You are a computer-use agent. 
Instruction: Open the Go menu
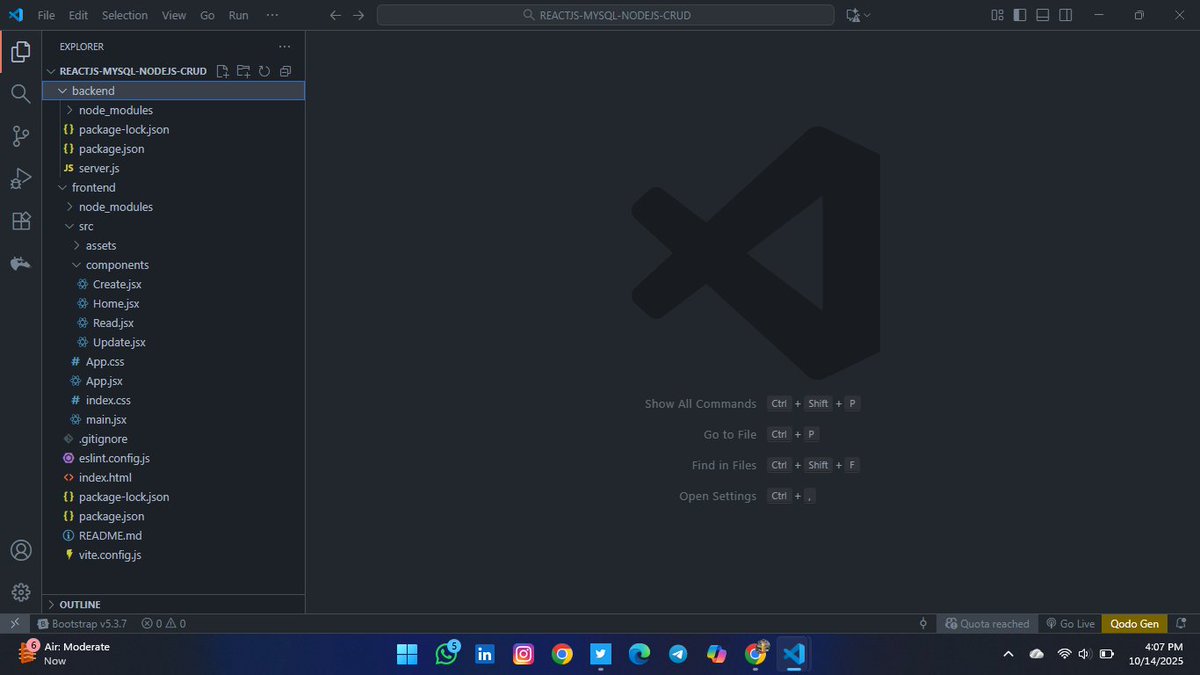(x=207, y=15)
